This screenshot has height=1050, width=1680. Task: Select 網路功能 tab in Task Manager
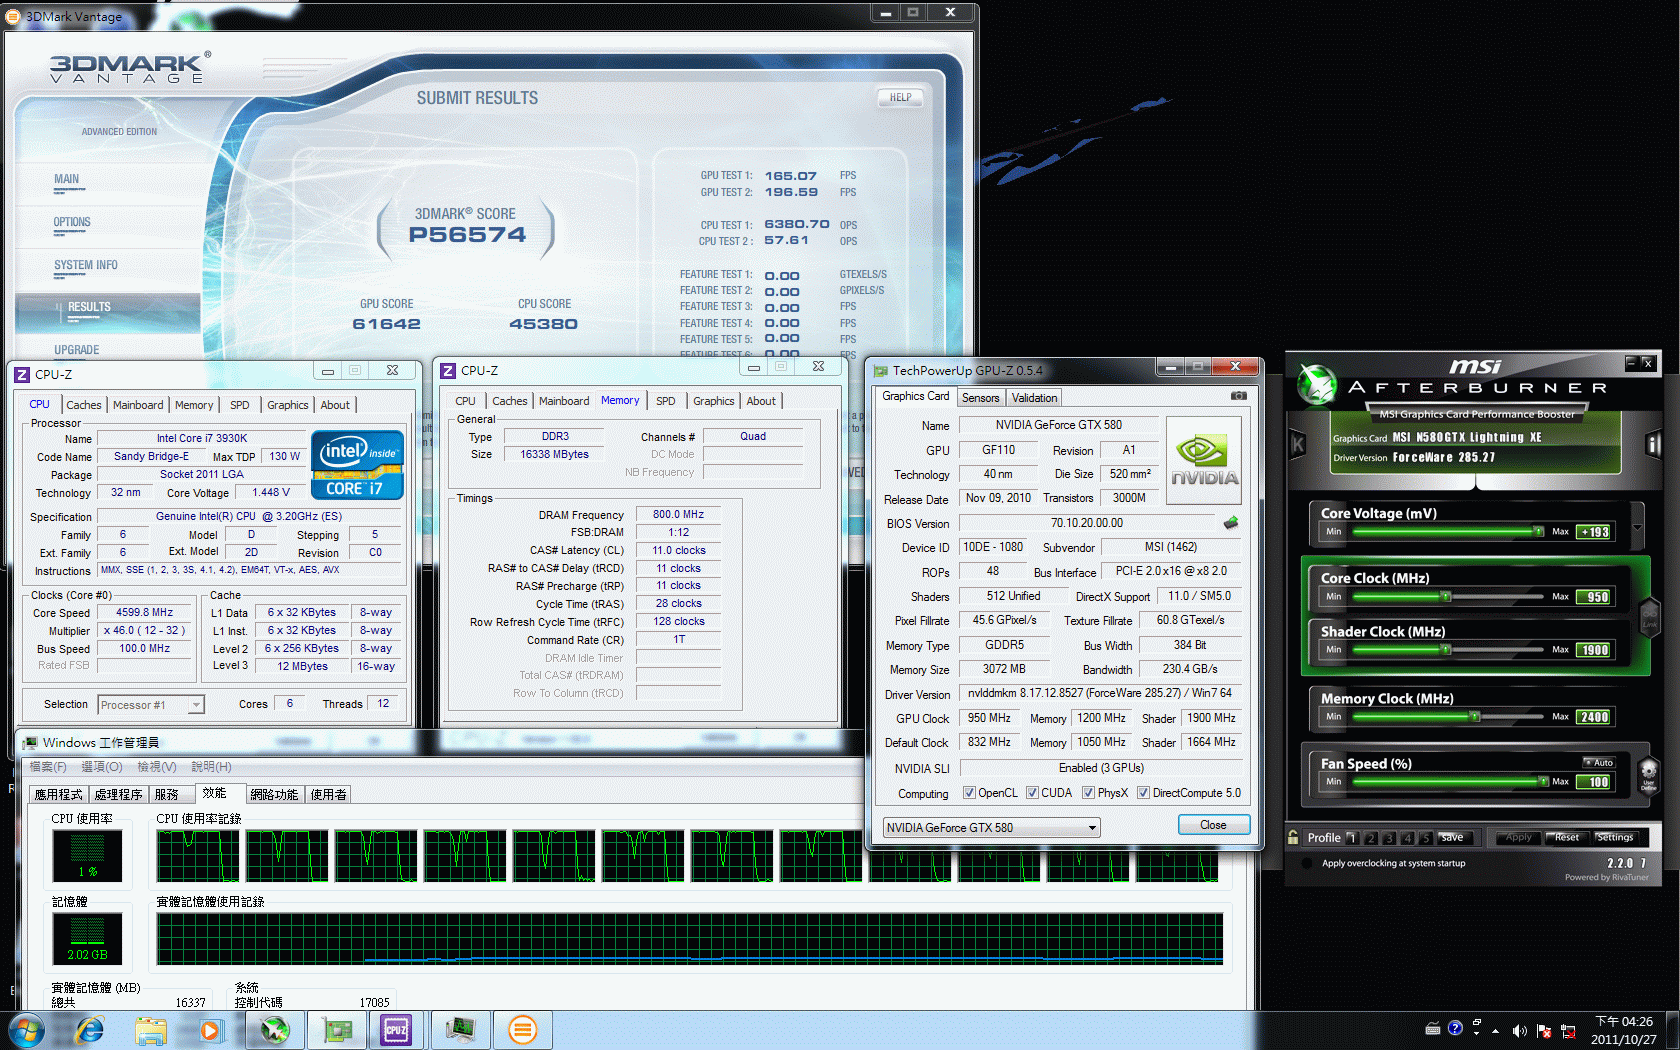coord(274,794)
